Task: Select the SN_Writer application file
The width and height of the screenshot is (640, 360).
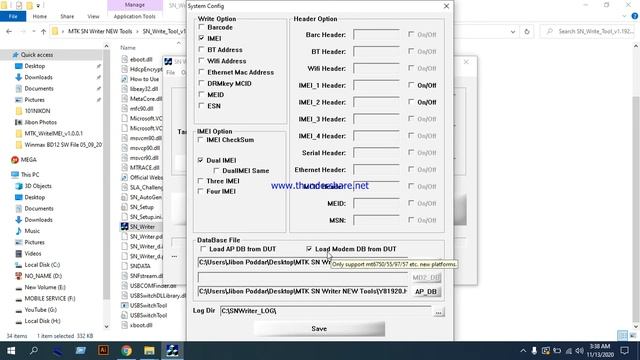Action: tap(142, 227)
